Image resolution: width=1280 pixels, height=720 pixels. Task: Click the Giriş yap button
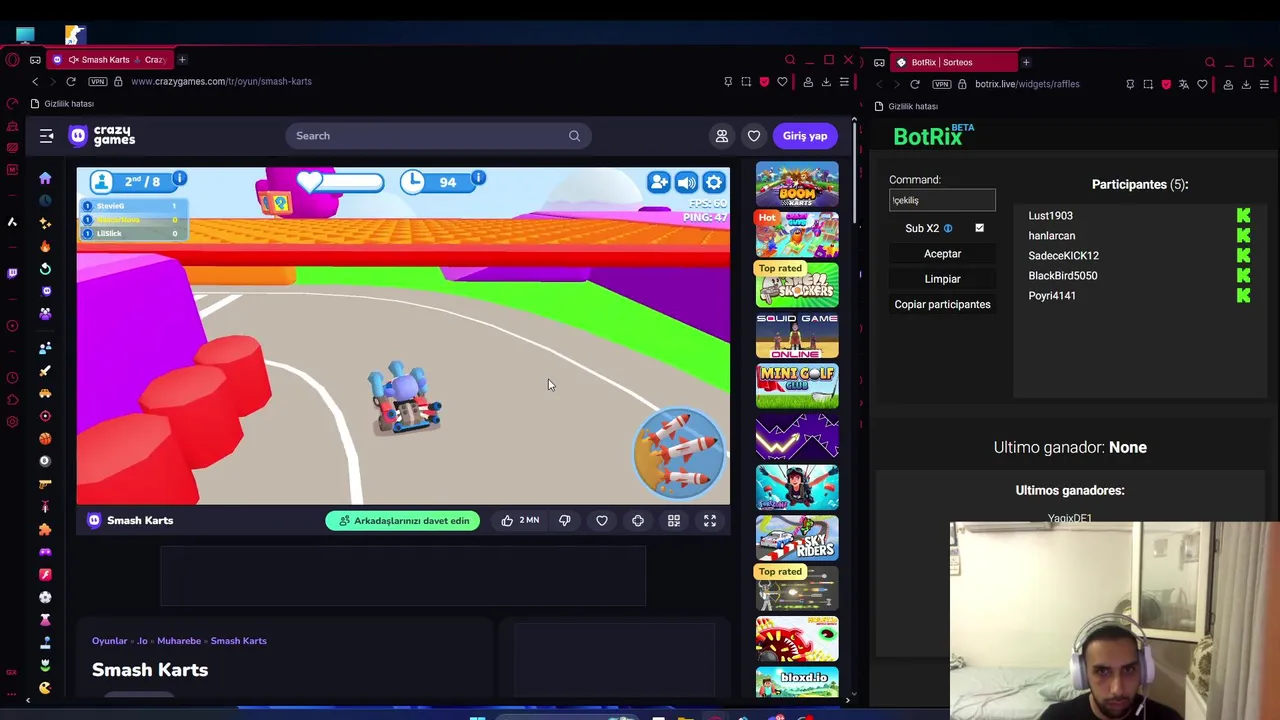pos(805,136)
